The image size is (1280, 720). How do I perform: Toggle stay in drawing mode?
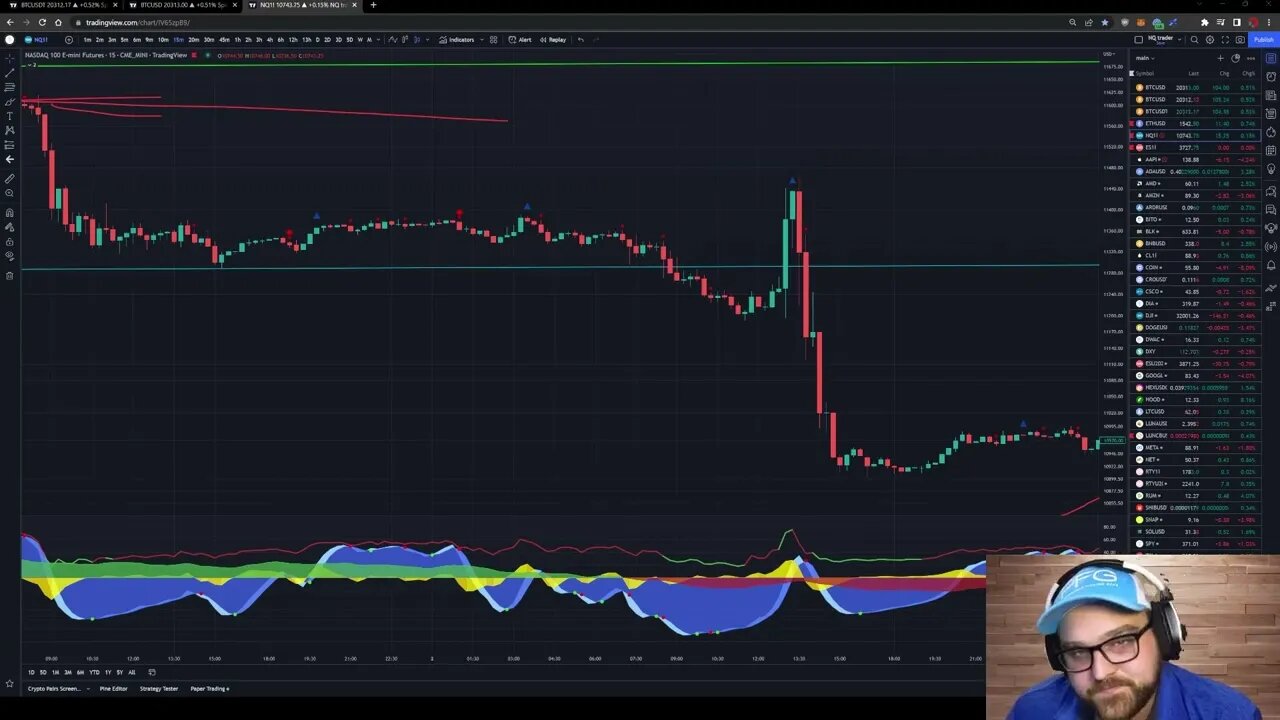point(9,227)
